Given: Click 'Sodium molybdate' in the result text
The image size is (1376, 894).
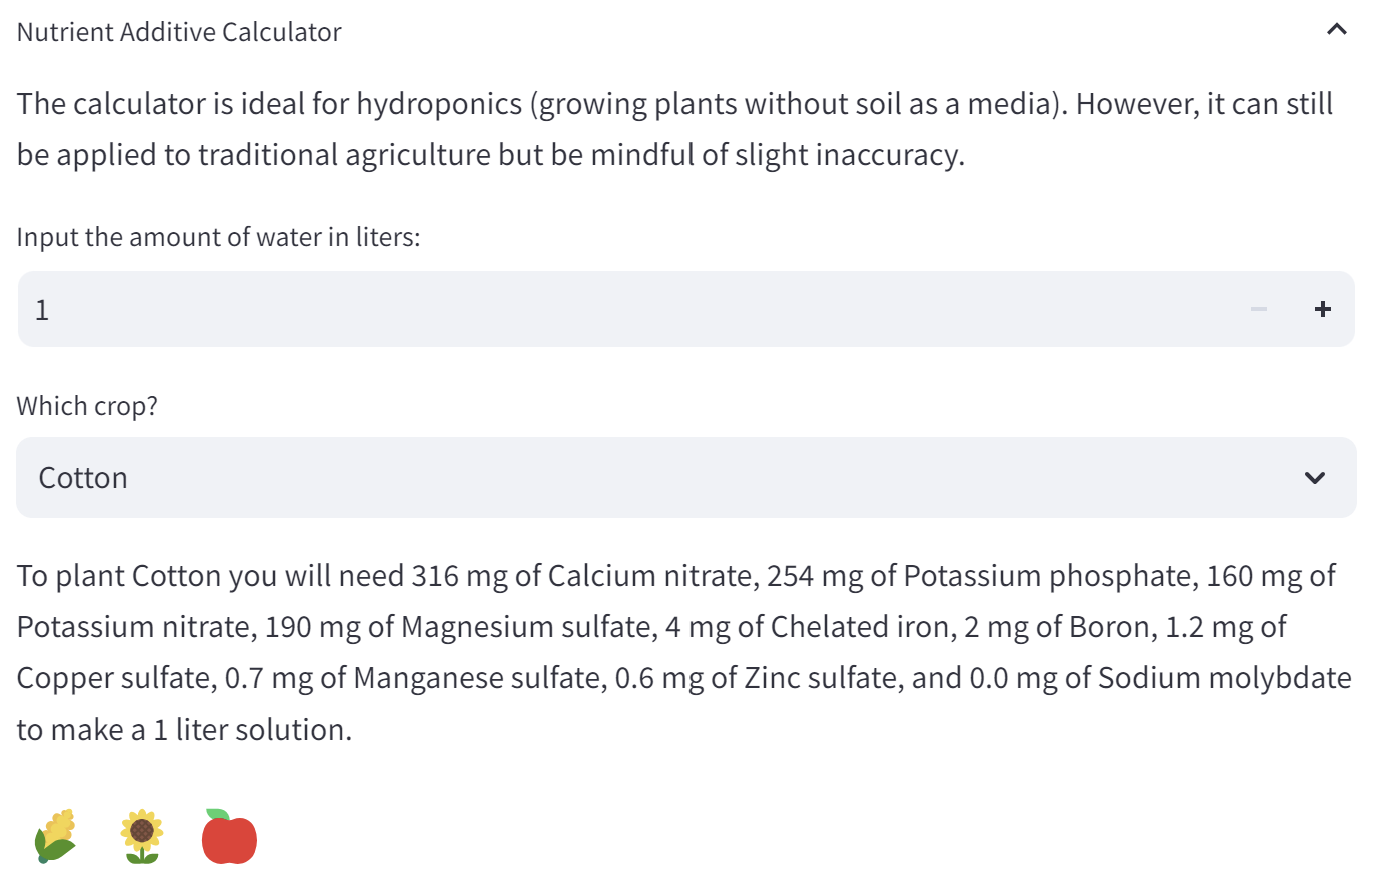Looking at the screenshot, I should (1225, 678).
